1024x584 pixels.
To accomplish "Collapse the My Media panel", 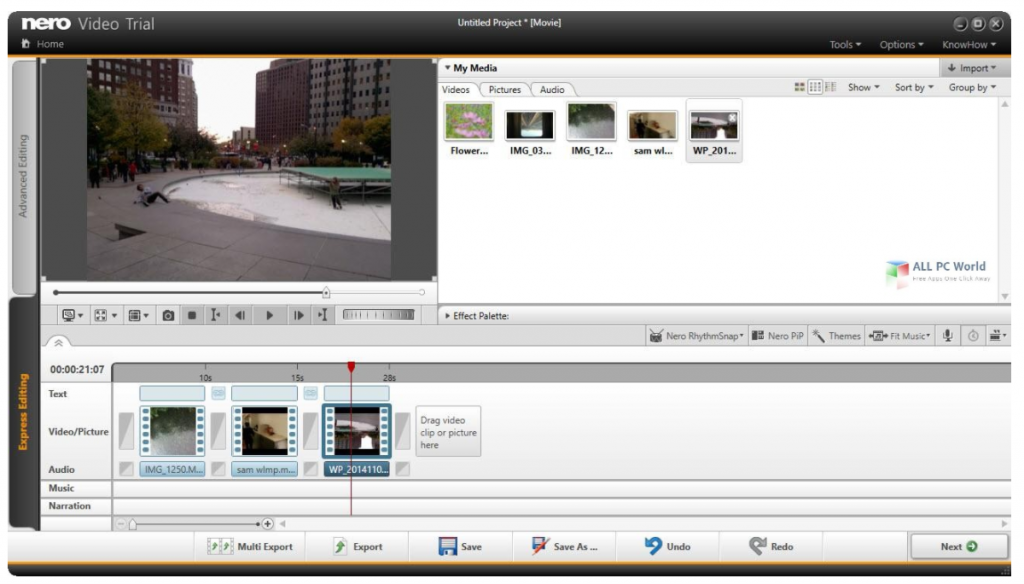I will (447, 67).
